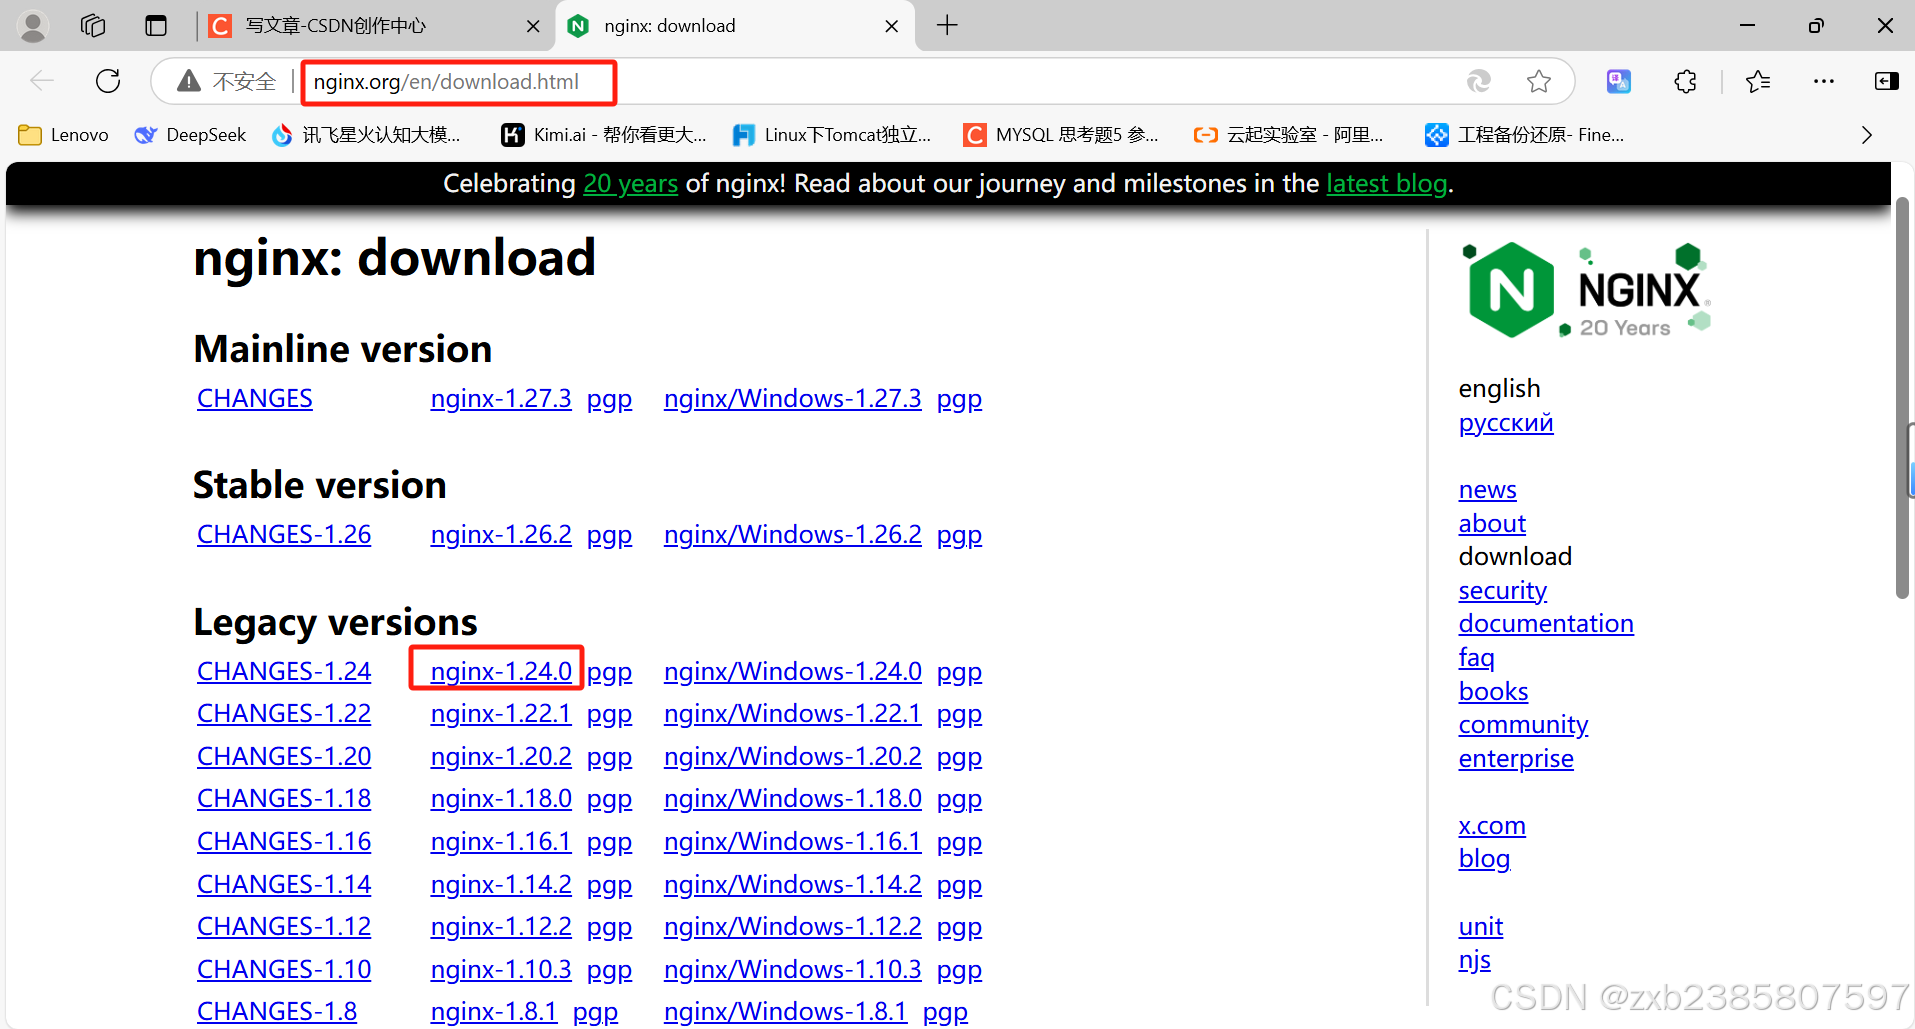Download nginx/Windows-1.14.2
This screenshot has width=1915, height=1029.
[x=792, y=885]
